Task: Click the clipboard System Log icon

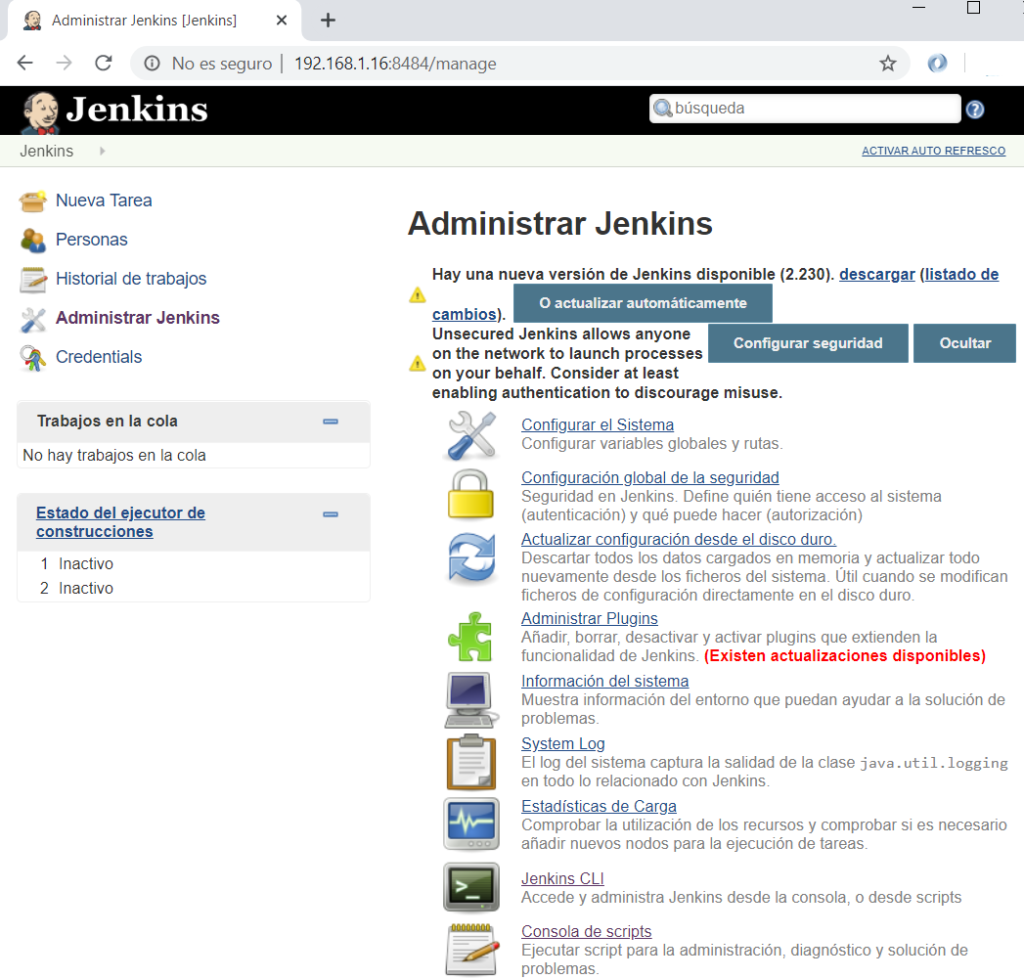Action: coord(471,762)
